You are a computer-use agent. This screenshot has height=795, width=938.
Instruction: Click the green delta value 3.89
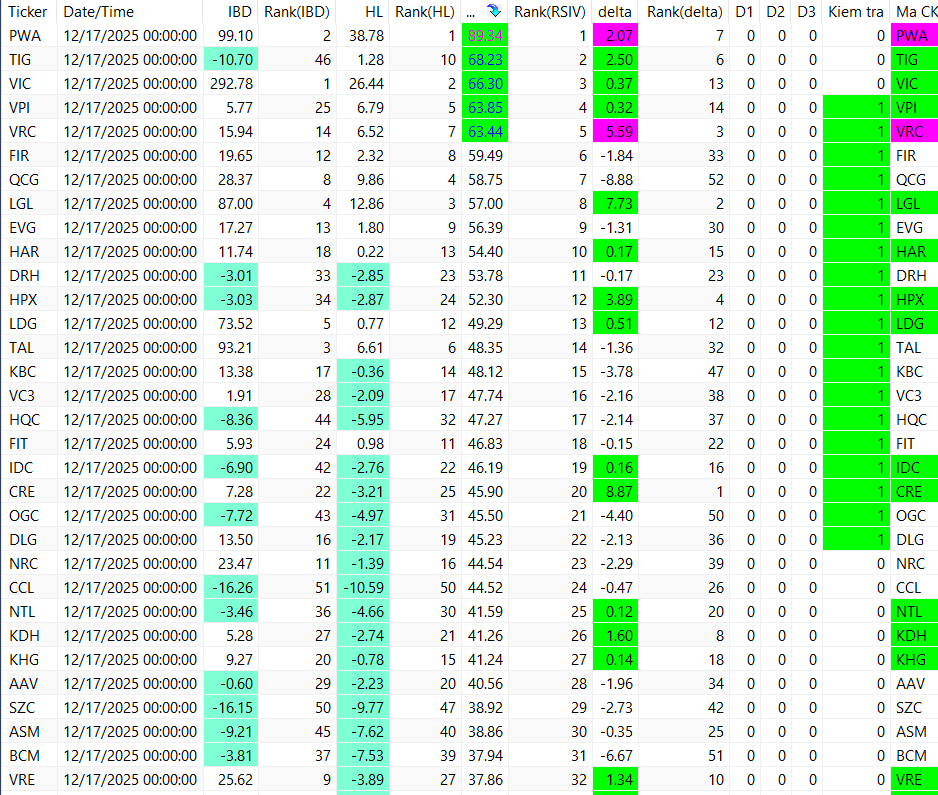pyautogui.click(x=615, y=300)
